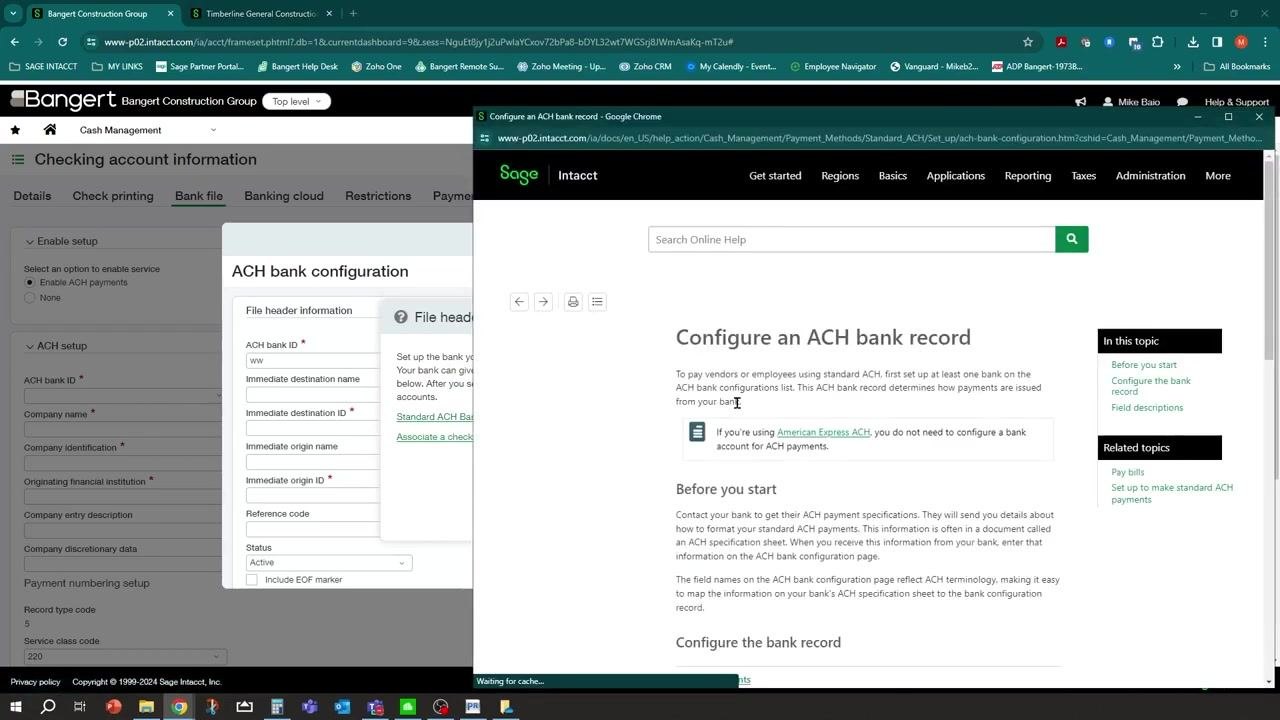Viewport: 1280px width, 720px height.
Task: Click the announcements megaphone icon
Action: pyautogui.click(x=1081, y=102)
